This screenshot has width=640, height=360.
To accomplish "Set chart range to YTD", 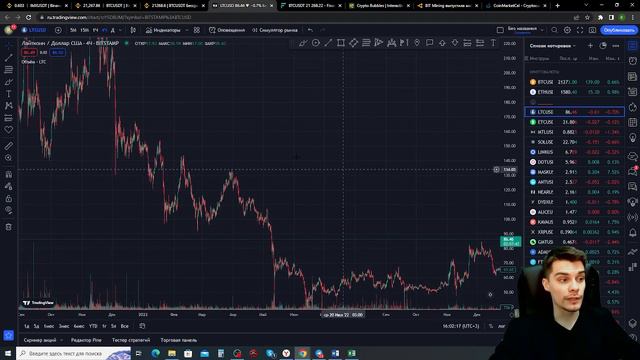I will [93, 326].
